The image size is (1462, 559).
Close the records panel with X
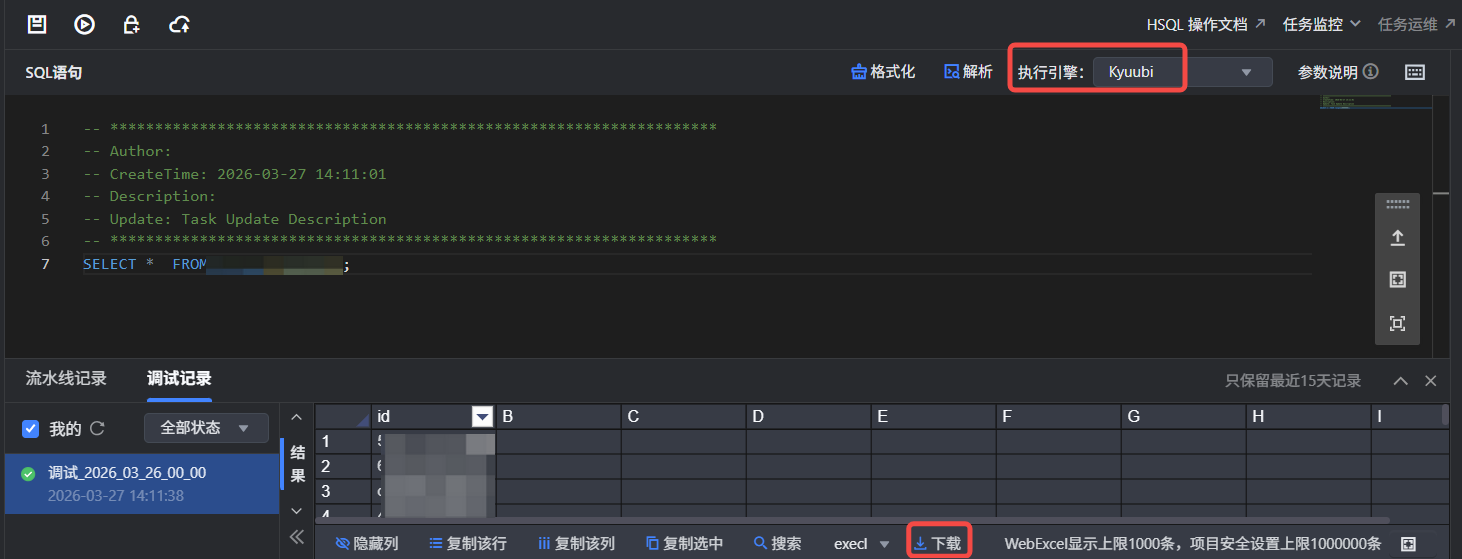pos(1431,381)
